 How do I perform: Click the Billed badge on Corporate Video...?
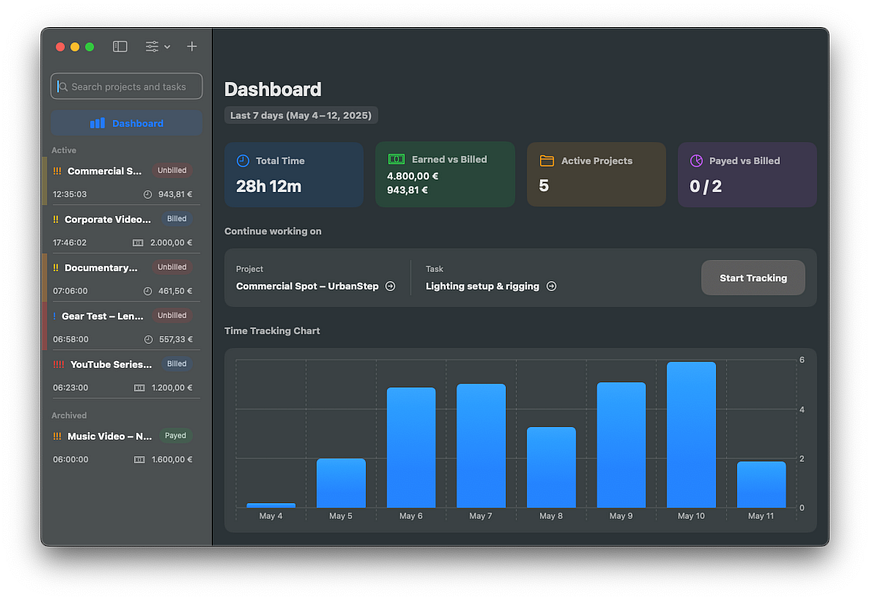[x=176, y=219]
